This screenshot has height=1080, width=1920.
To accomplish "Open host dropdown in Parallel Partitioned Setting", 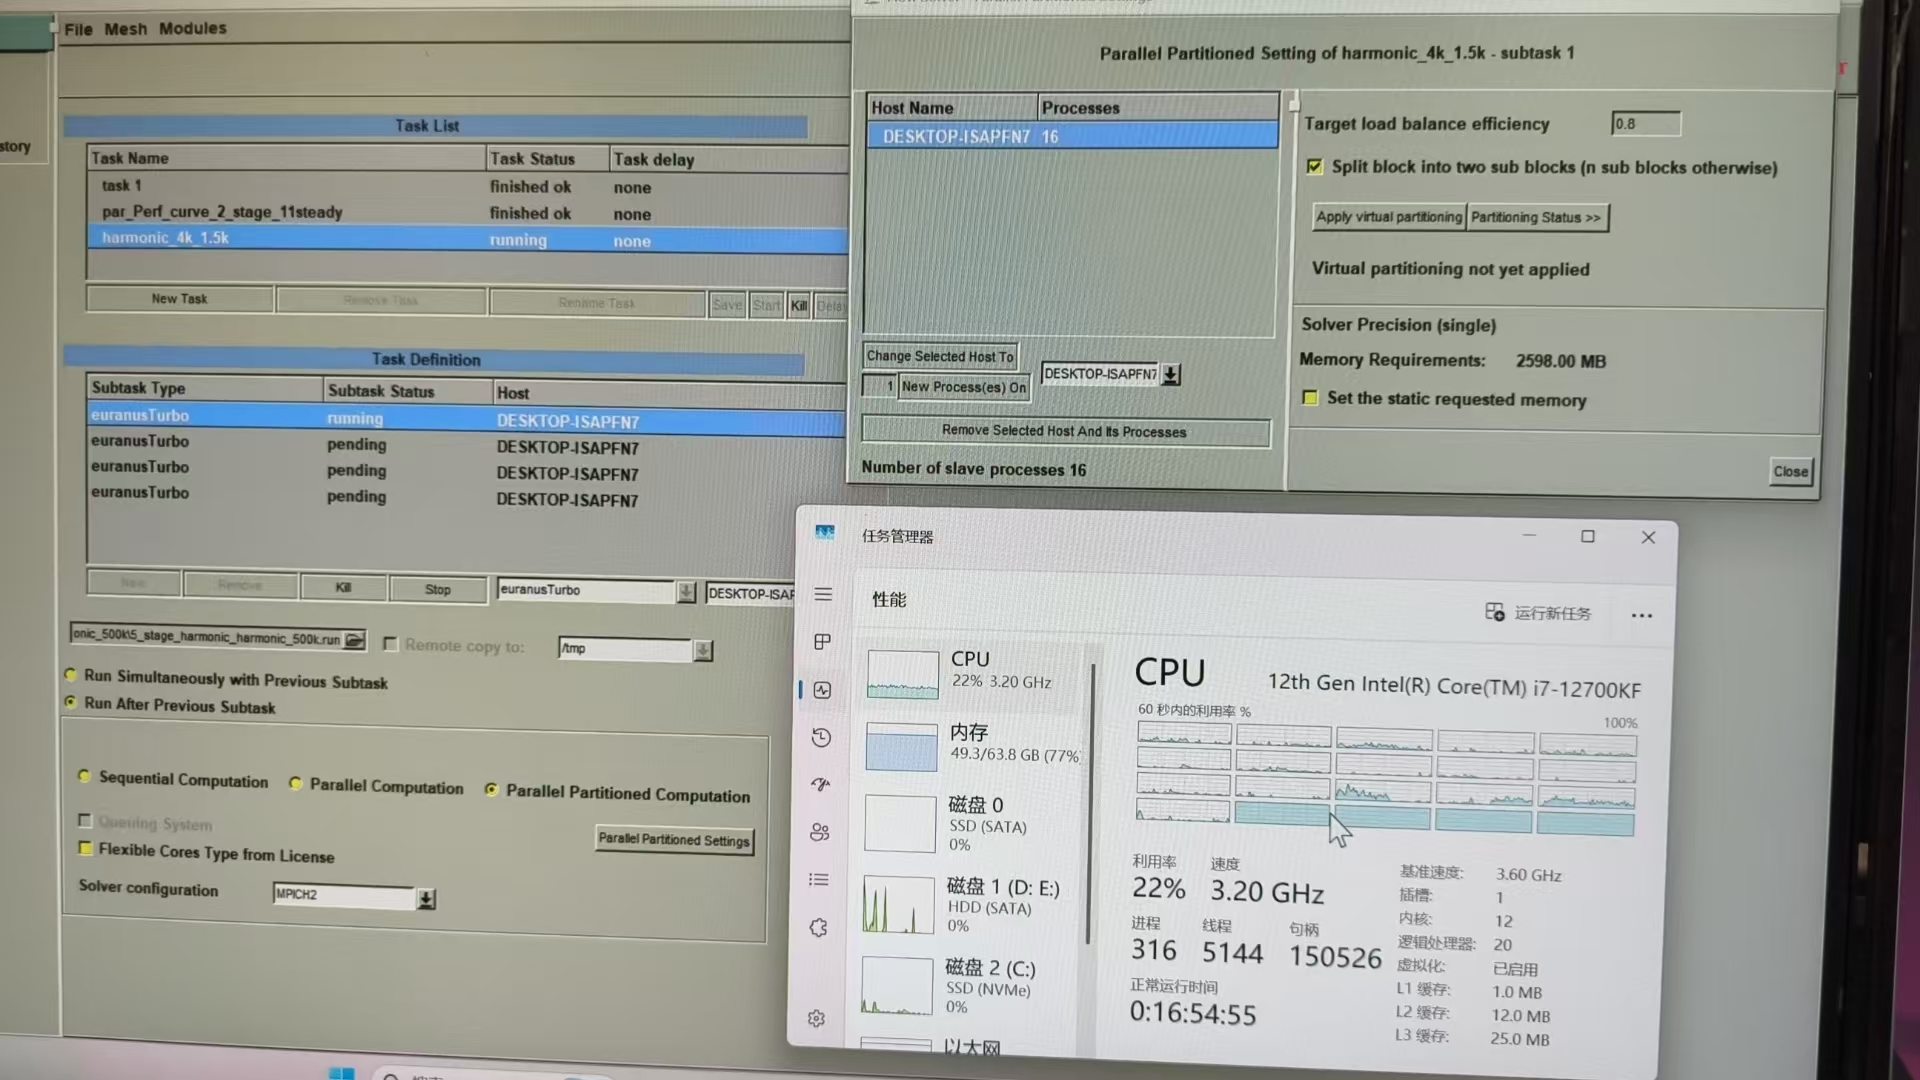I will tap(1170, 374).
